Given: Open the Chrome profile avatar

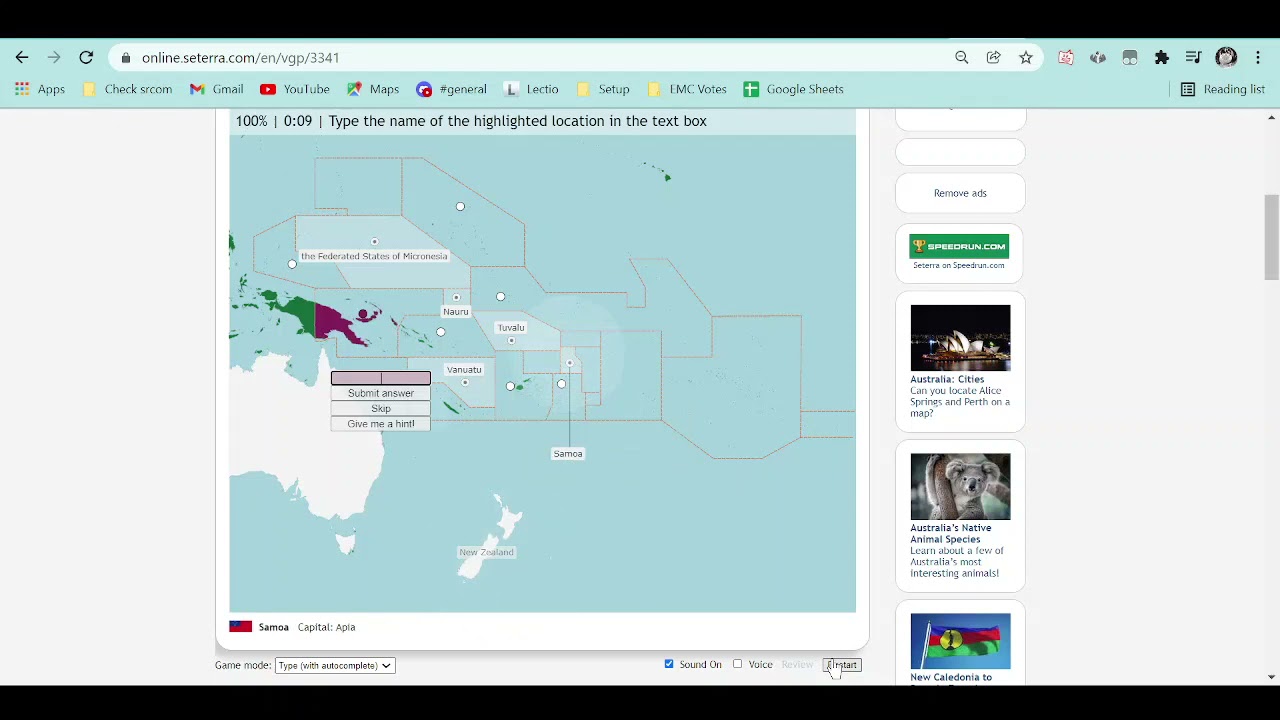Looking at the screenshot, I should pos(1226,58).
